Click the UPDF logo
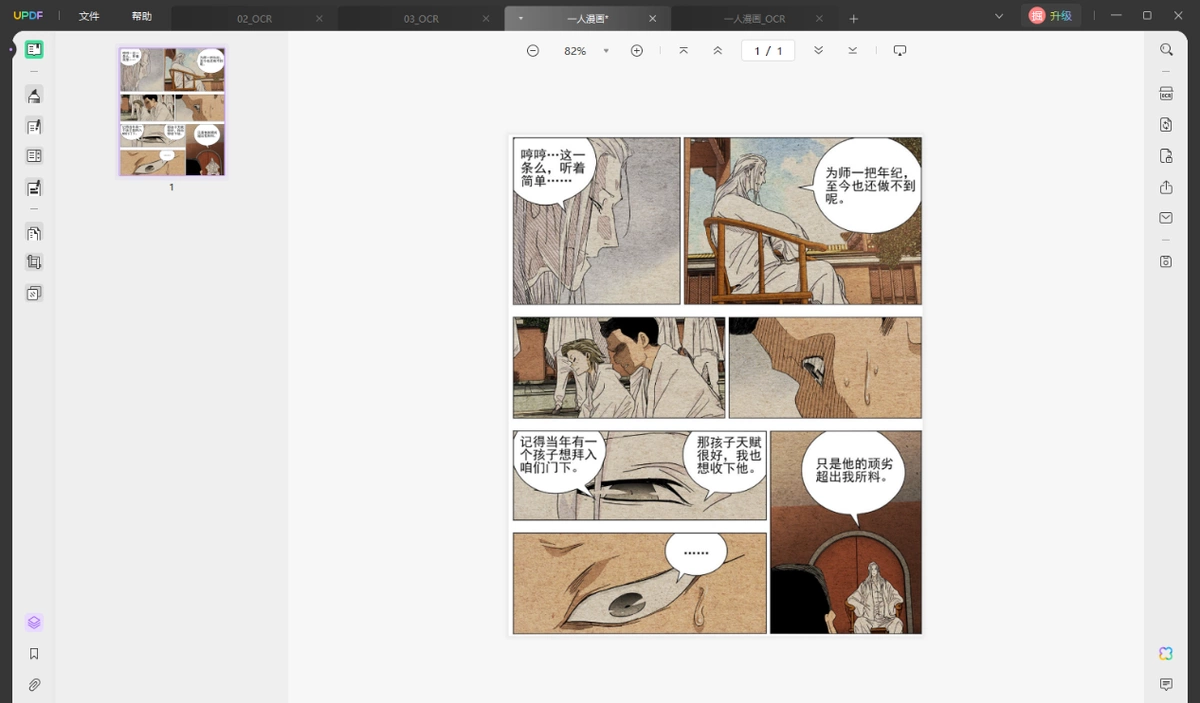Viewport: 1200px width, 703px height. click(27, 16)
